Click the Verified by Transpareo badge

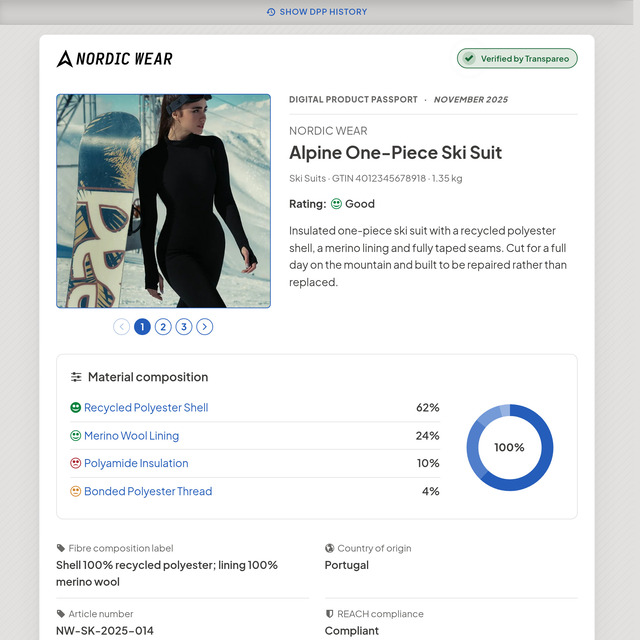pyautogui.click(x=517, y=58)
